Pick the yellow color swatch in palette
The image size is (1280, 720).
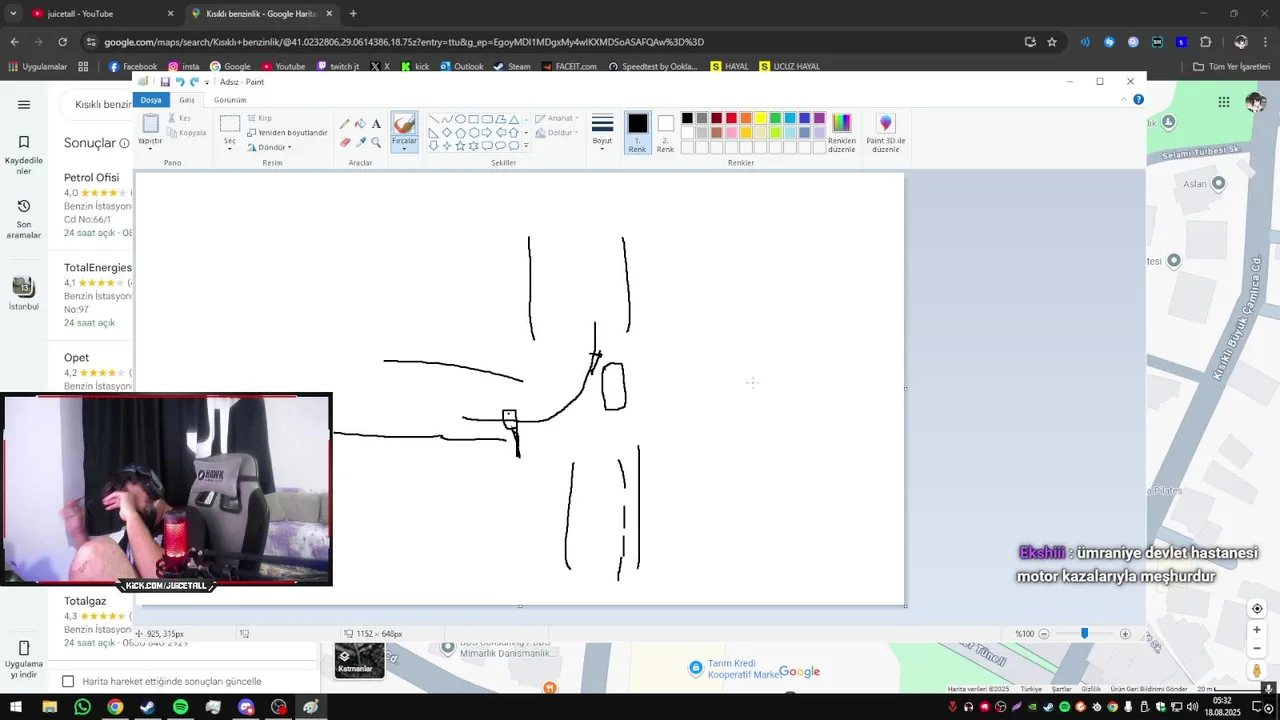tap(760, 118)
